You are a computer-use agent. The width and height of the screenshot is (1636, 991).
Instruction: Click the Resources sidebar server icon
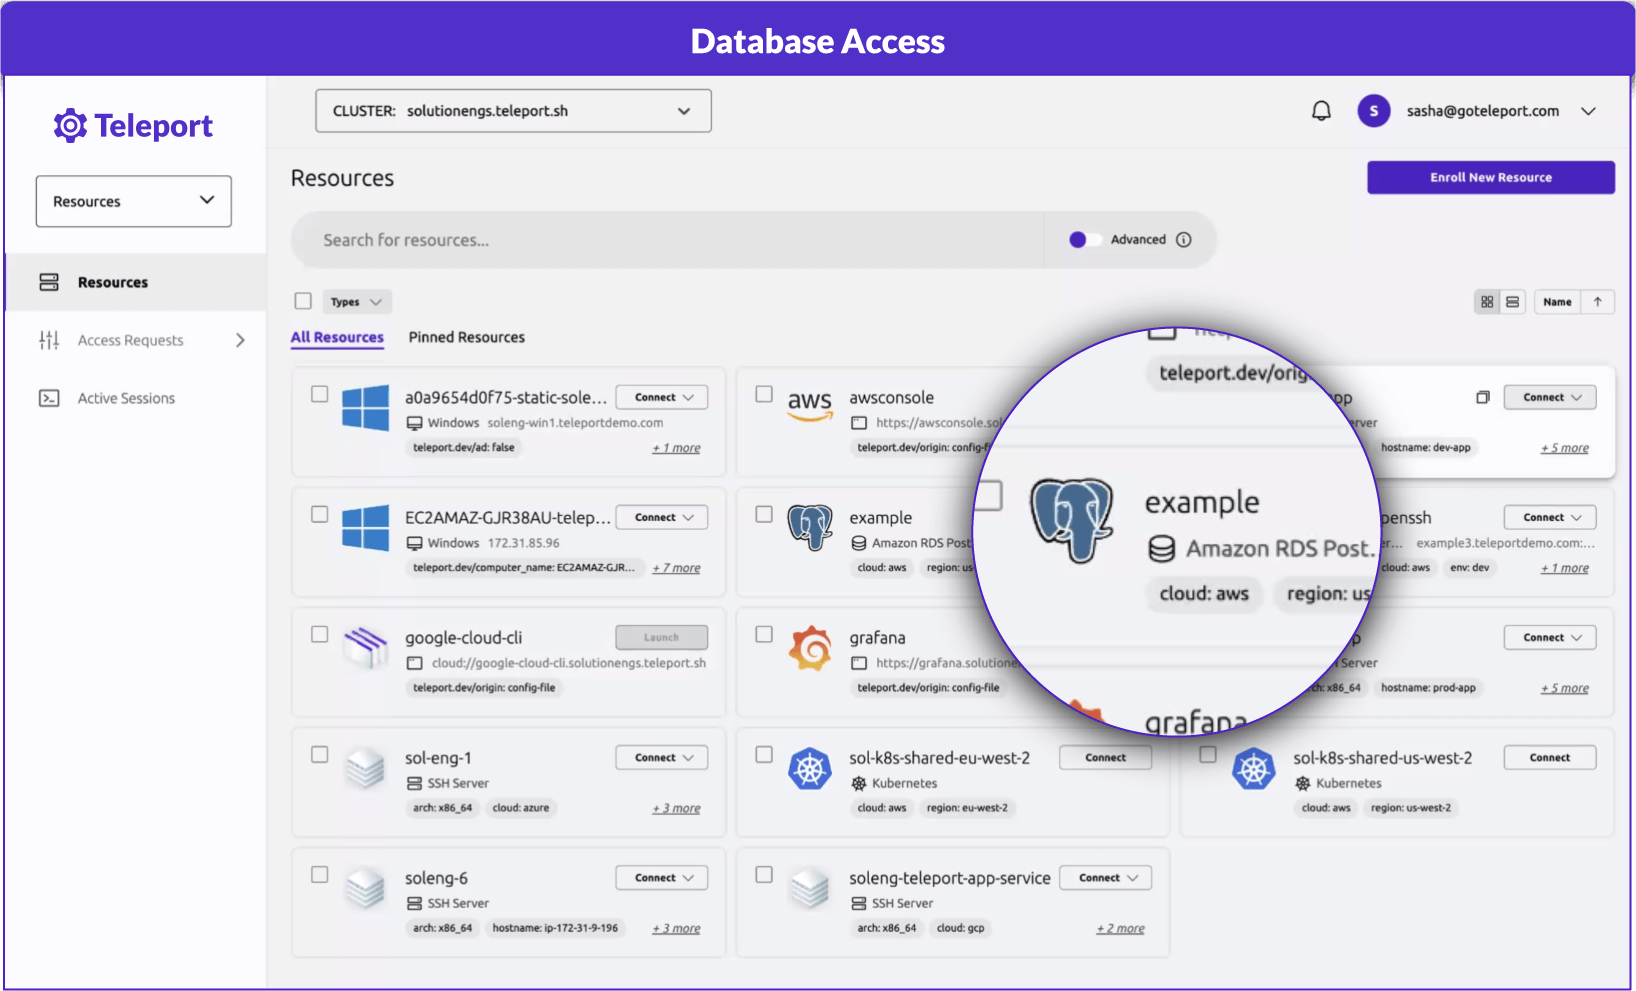click(x=49, y=283)
